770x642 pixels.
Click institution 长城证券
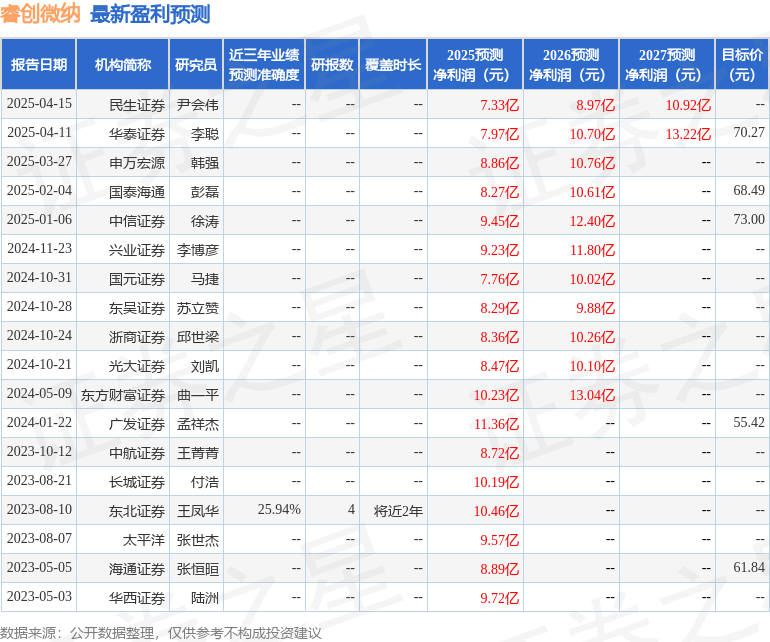coord(137,482)
